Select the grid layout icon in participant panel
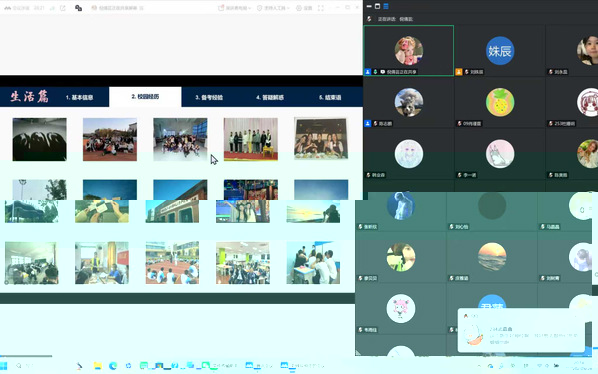Image resolution: width=598 pixels, height=374 pixels. [x=386, y=6]
